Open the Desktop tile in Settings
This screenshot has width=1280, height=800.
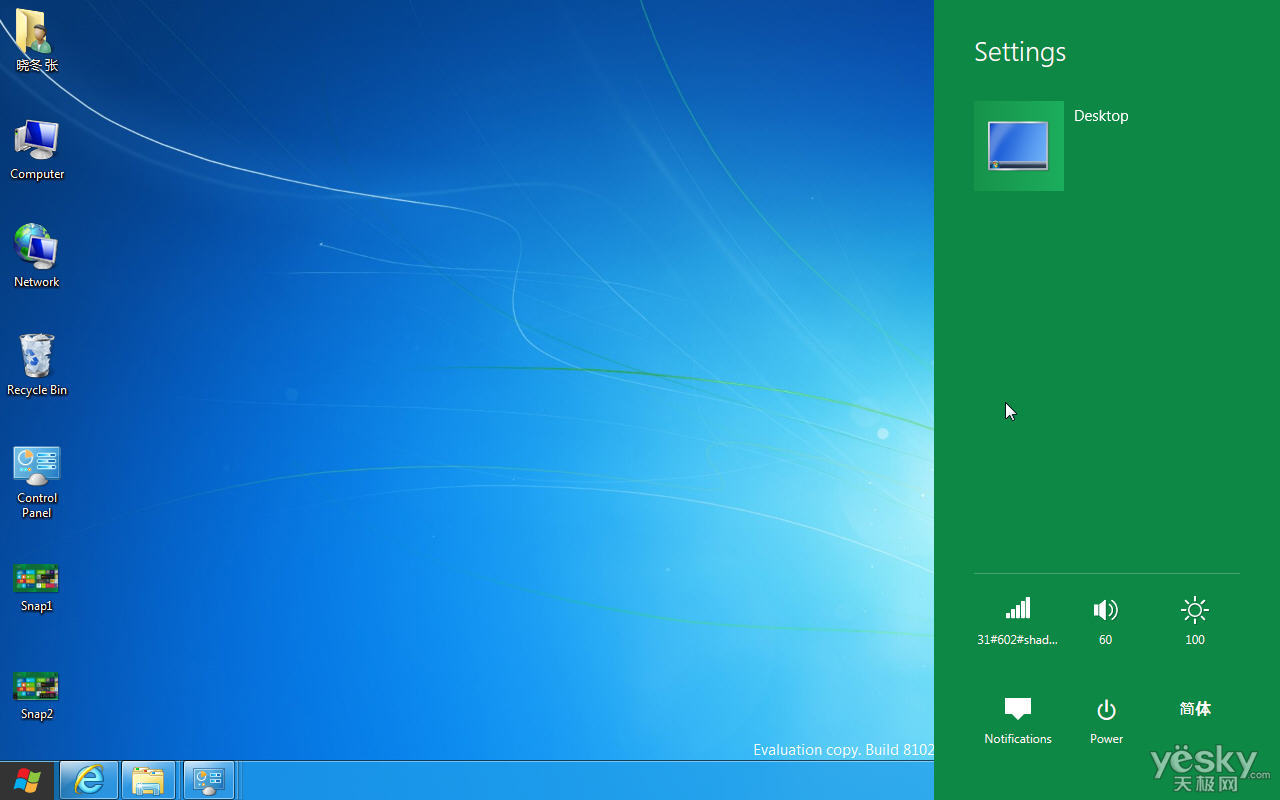tap(1018, 145)
